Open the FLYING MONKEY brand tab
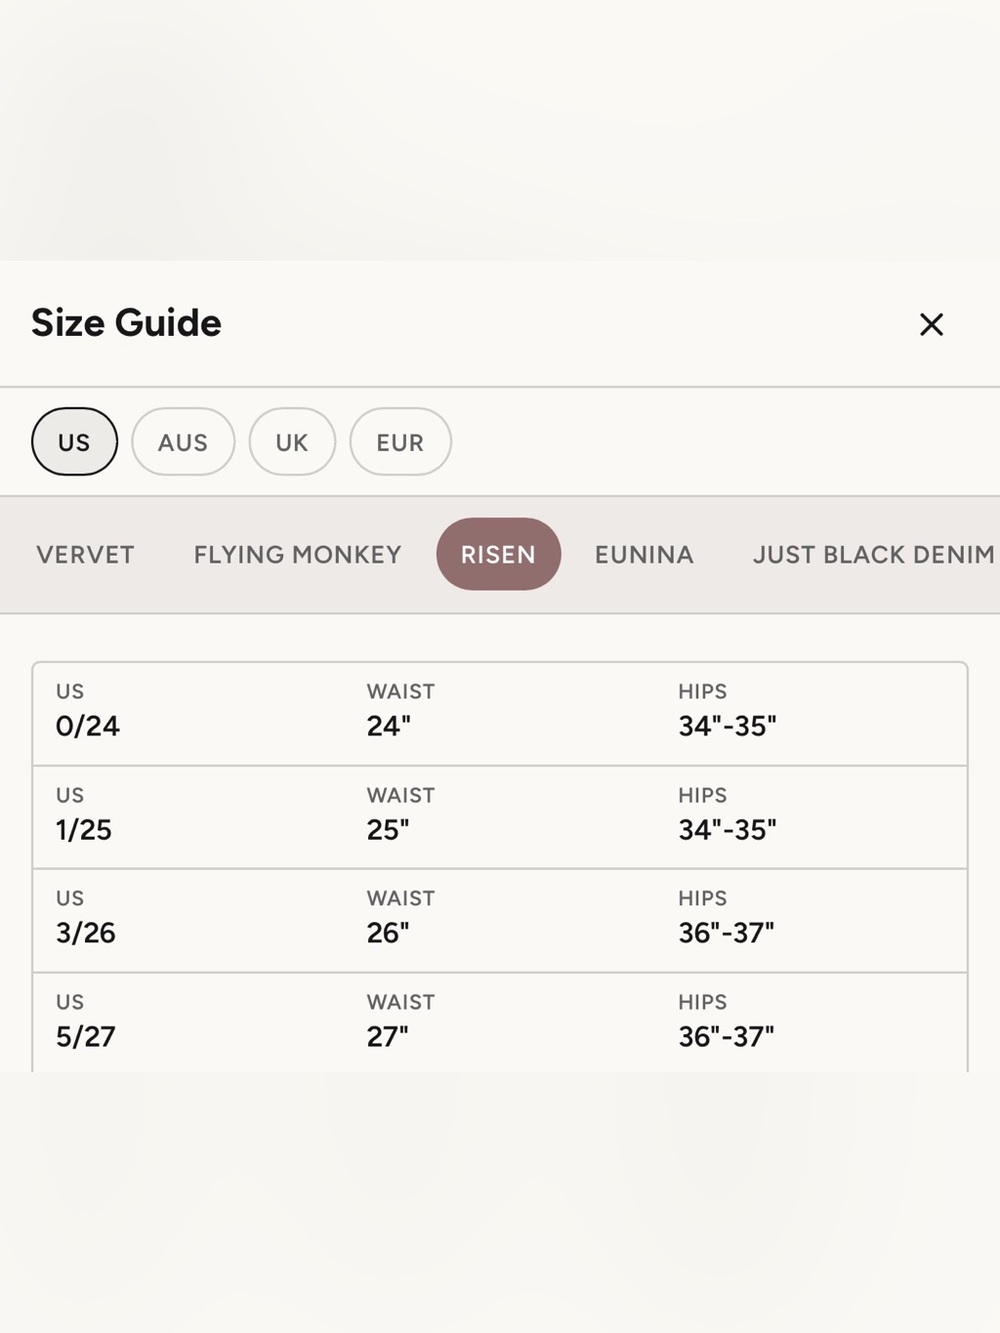The width and height of the screenshot is (1000, 1333). tap(297, 554)
